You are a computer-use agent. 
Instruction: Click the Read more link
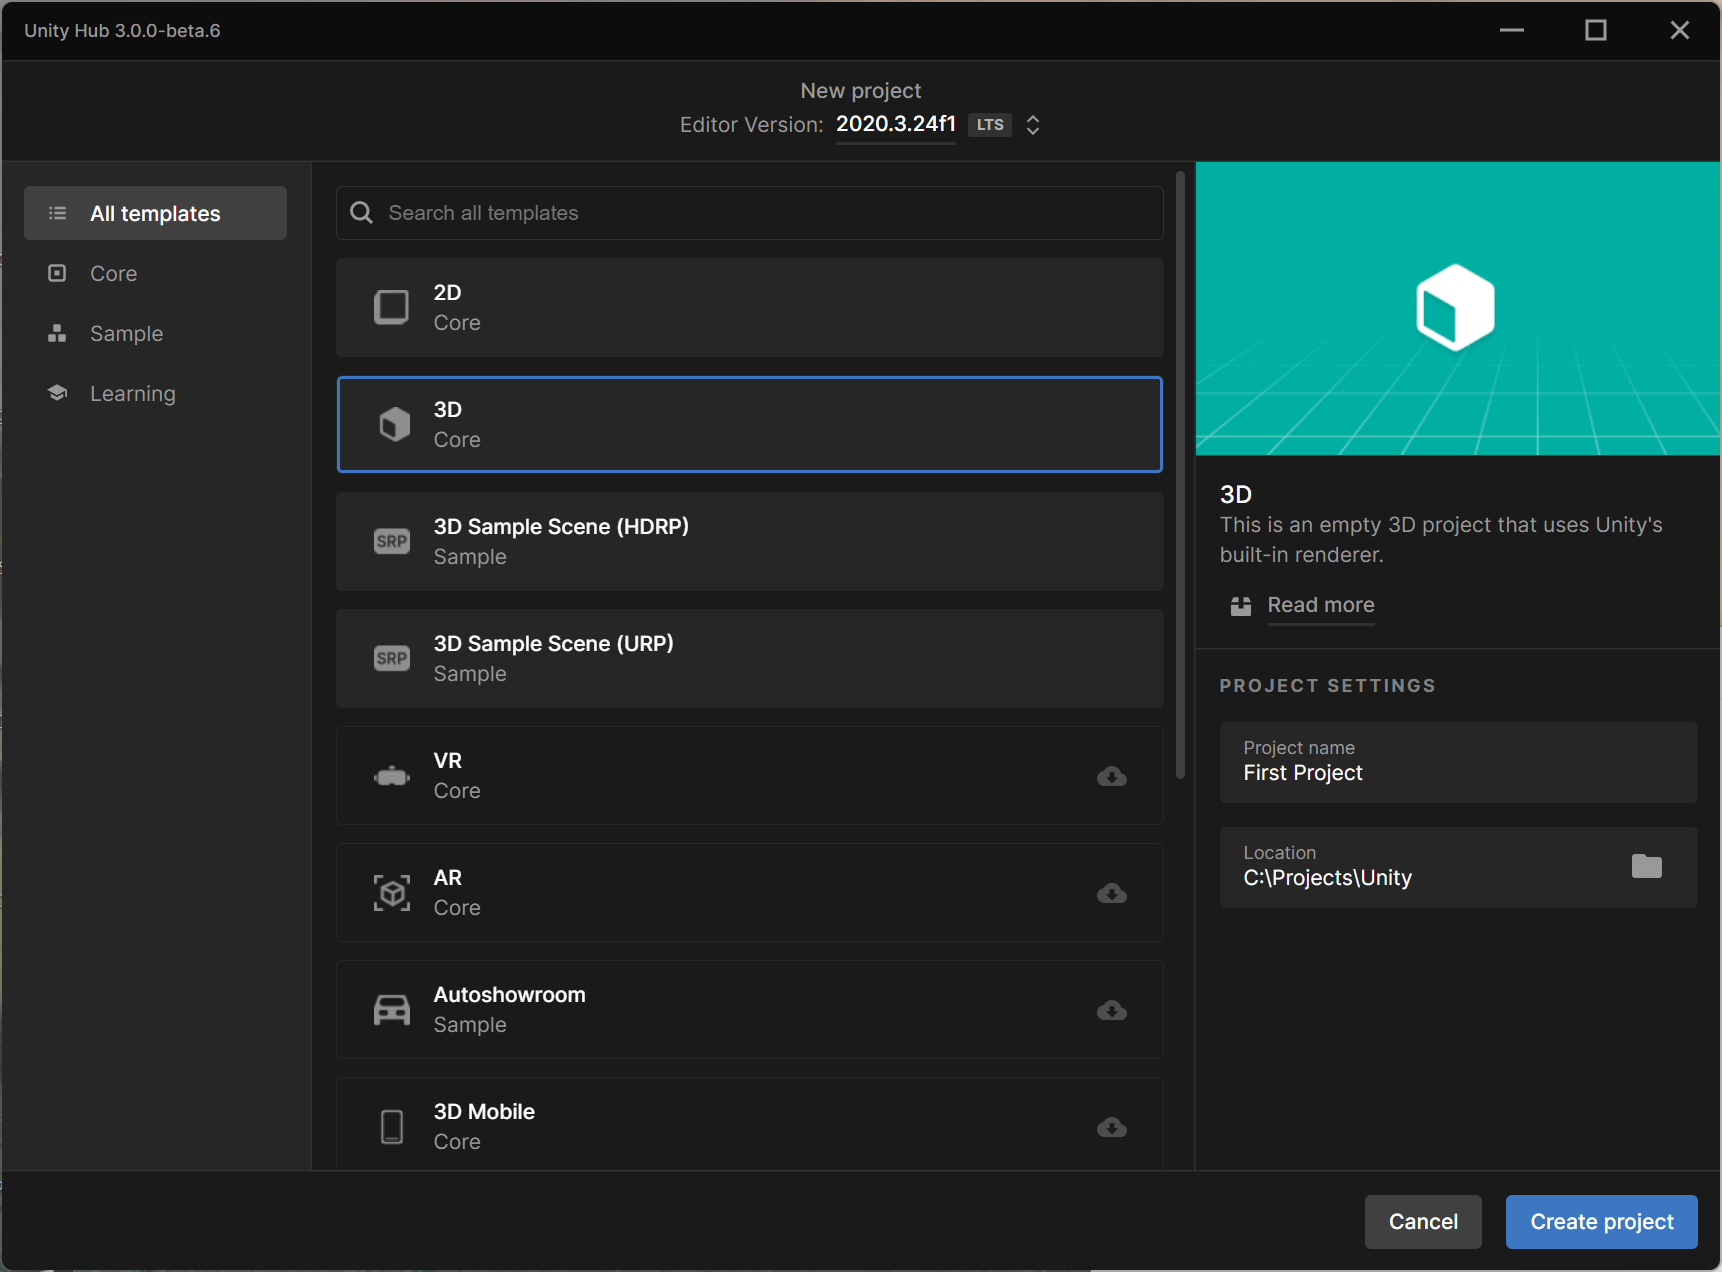(1320, 605)
